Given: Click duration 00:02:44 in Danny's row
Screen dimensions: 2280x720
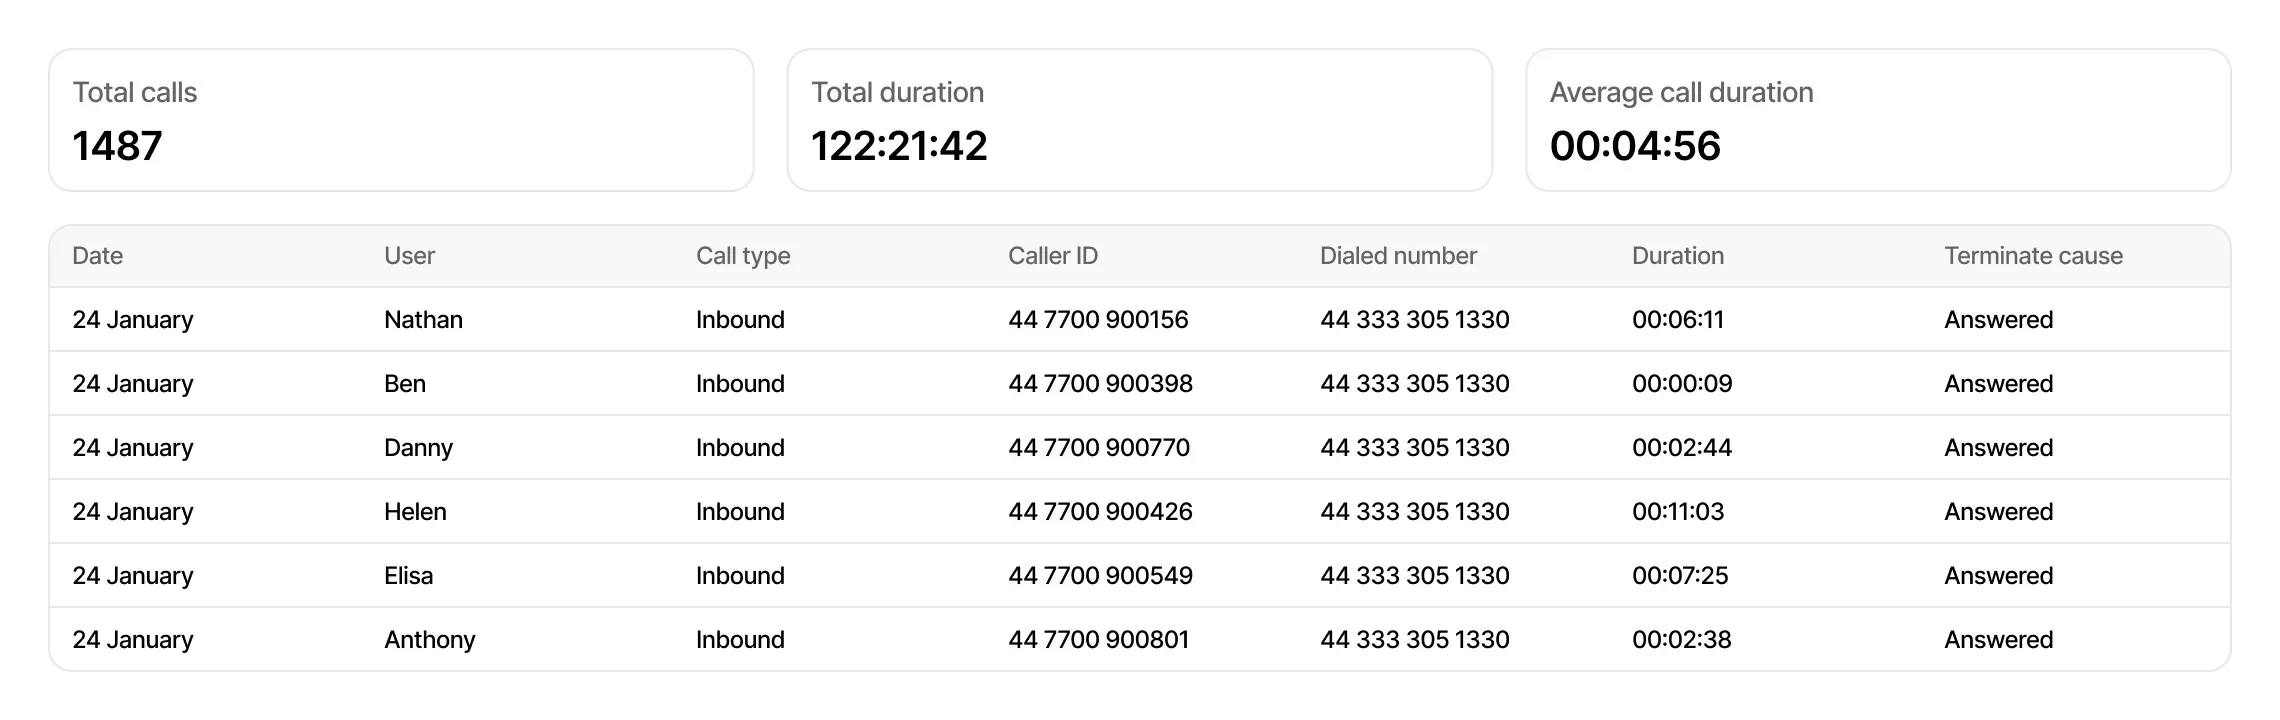Looking at the screenshot, I should click(1682, 448).
